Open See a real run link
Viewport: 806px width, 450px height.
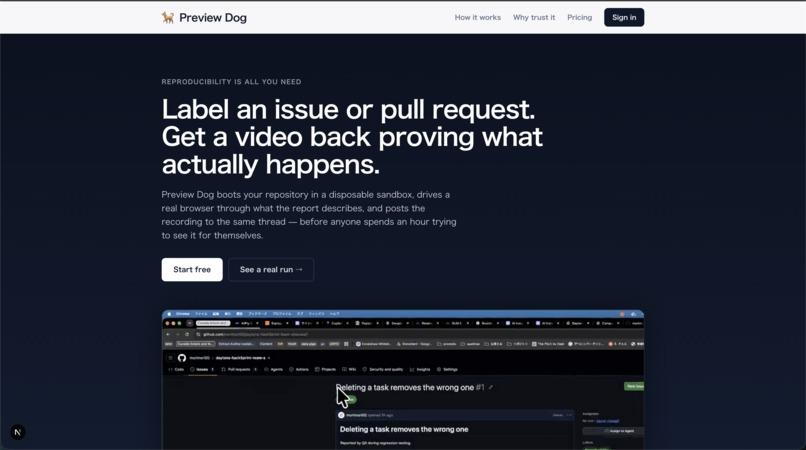271,269
